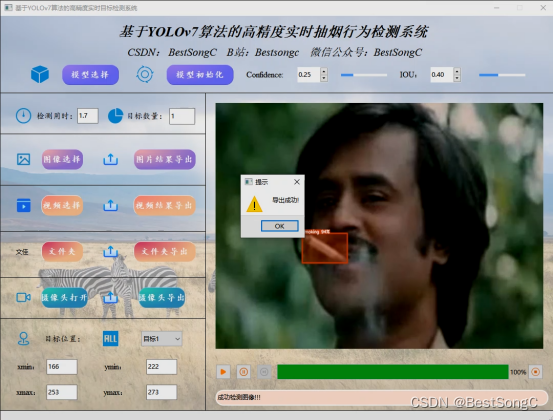The image size is (553, 420).
Task: Click the IOU value field 0.40
Action: click(442, 75)
